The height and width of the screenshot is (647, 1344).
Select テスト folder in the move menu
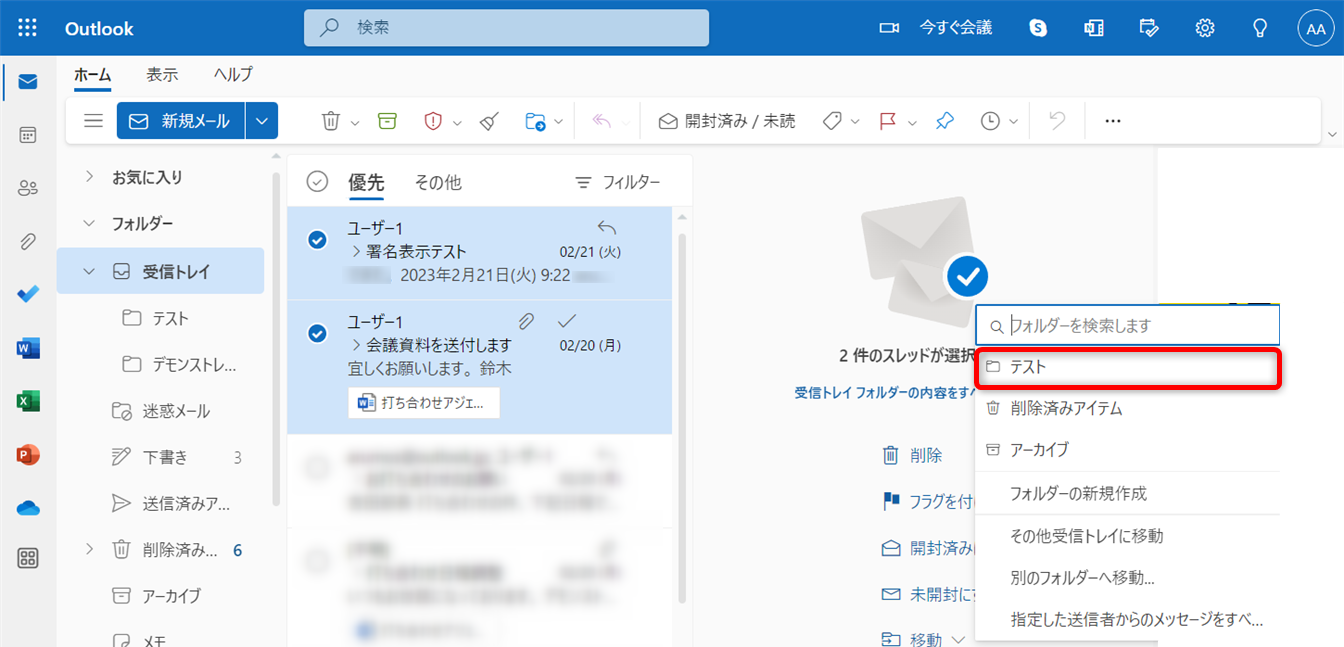tap(1127, 367)
